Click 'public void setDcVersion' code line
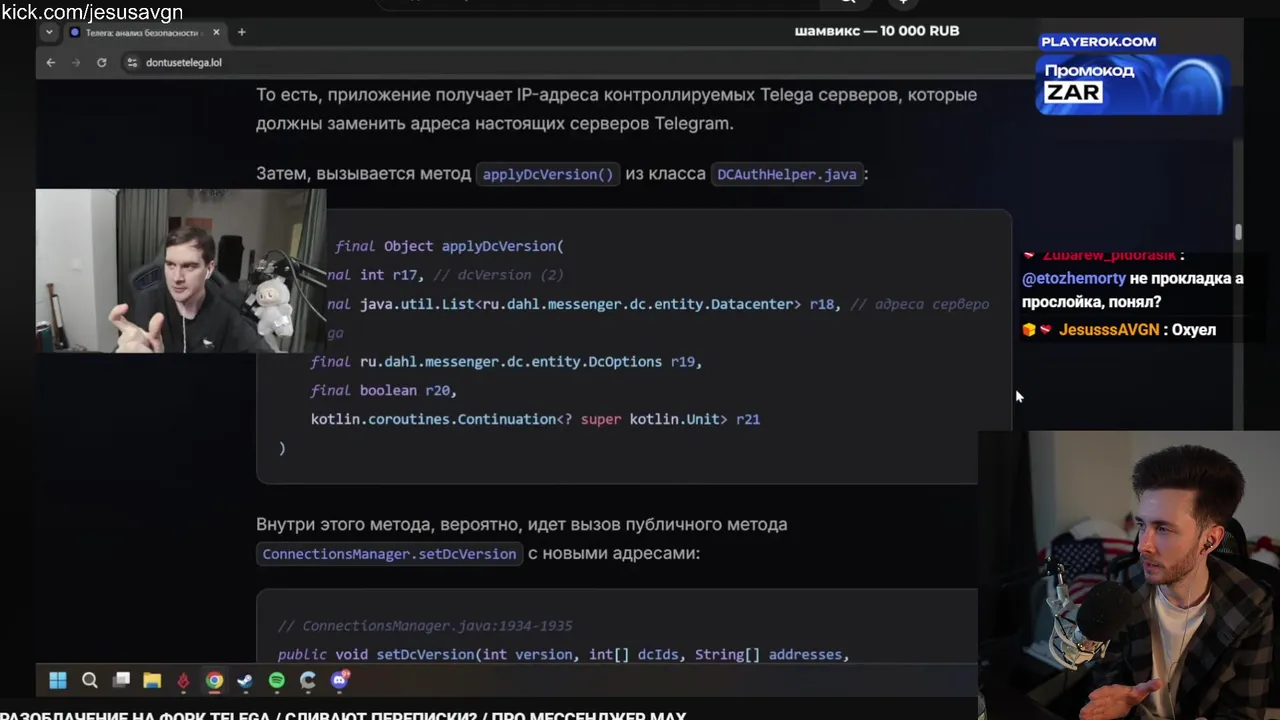 click(x=564, y=654)
